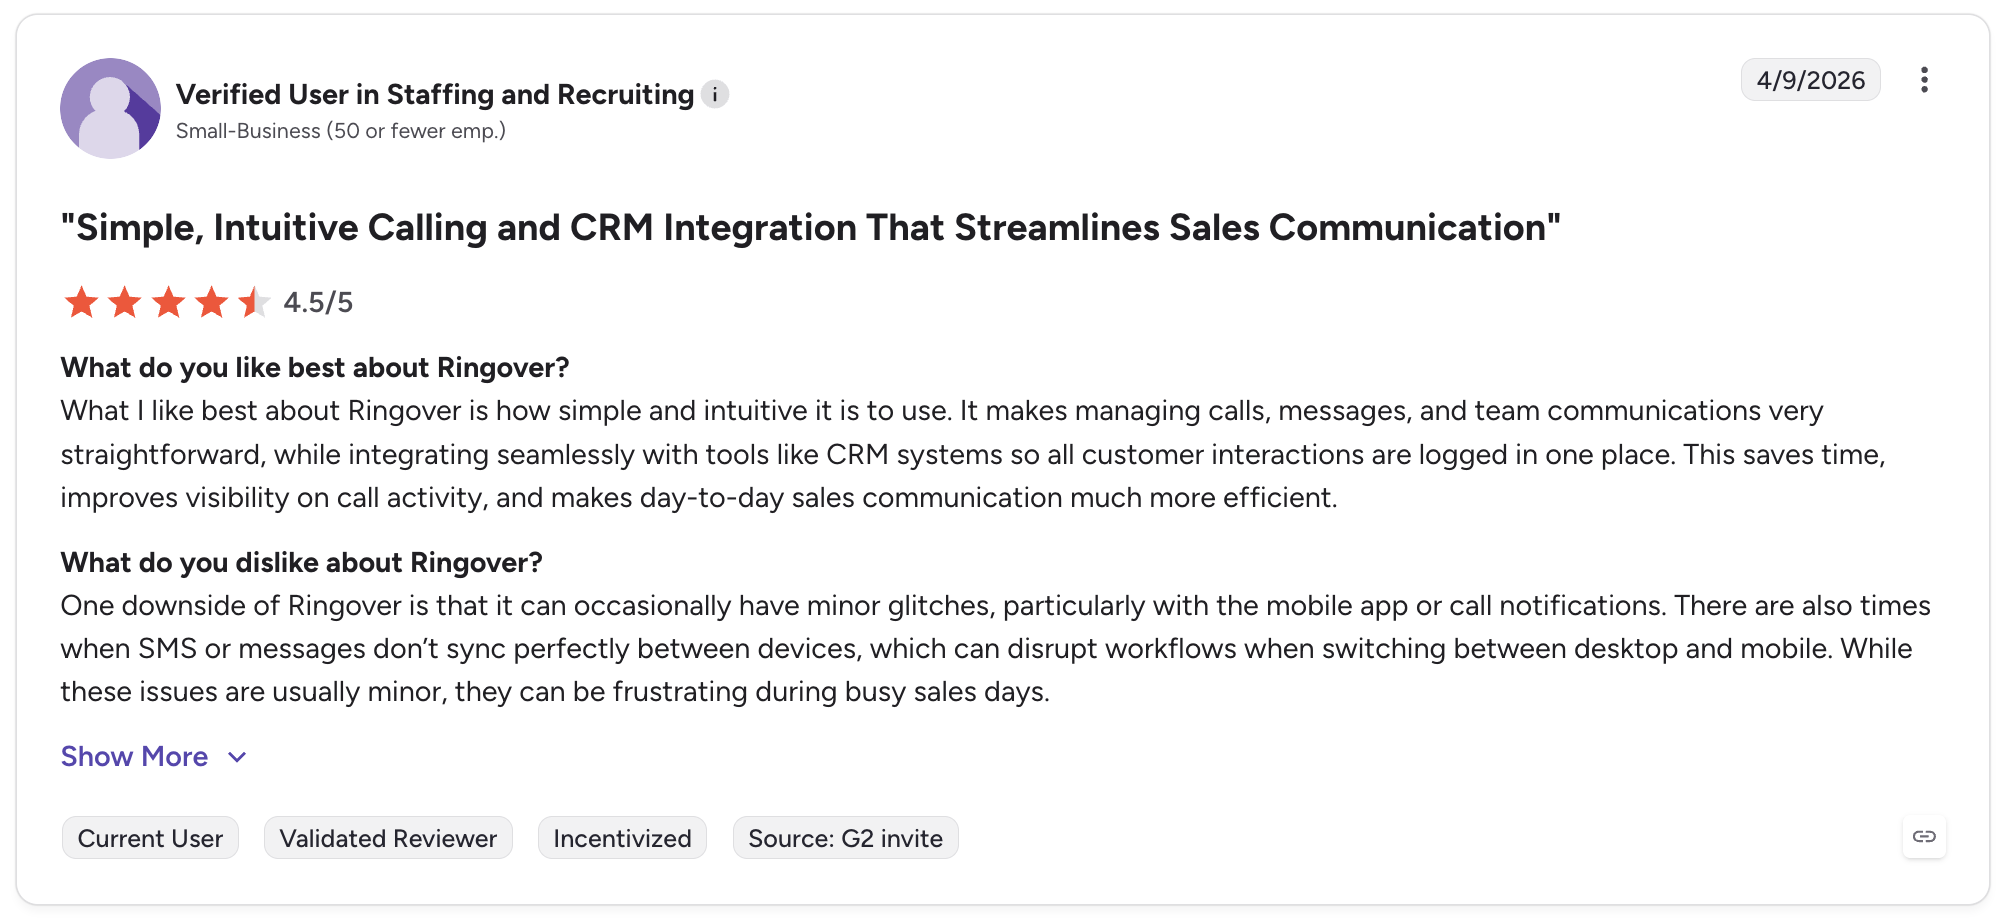Open the three-dot review options menu
The image size is (2006, 922).
coord(1924,80)
